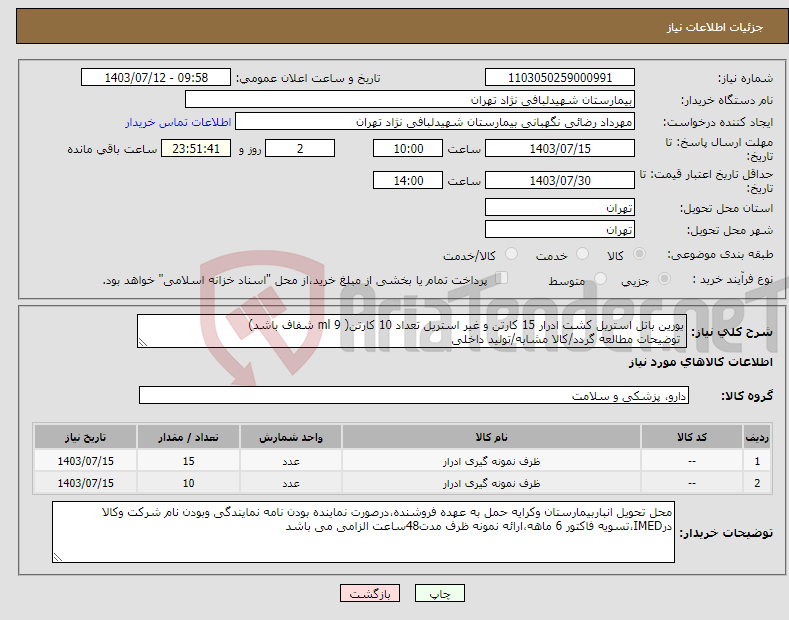Open the اطلاعات تماس خریدار link
The width and height of the screenshot is (789, 620).
pos(178,122)
